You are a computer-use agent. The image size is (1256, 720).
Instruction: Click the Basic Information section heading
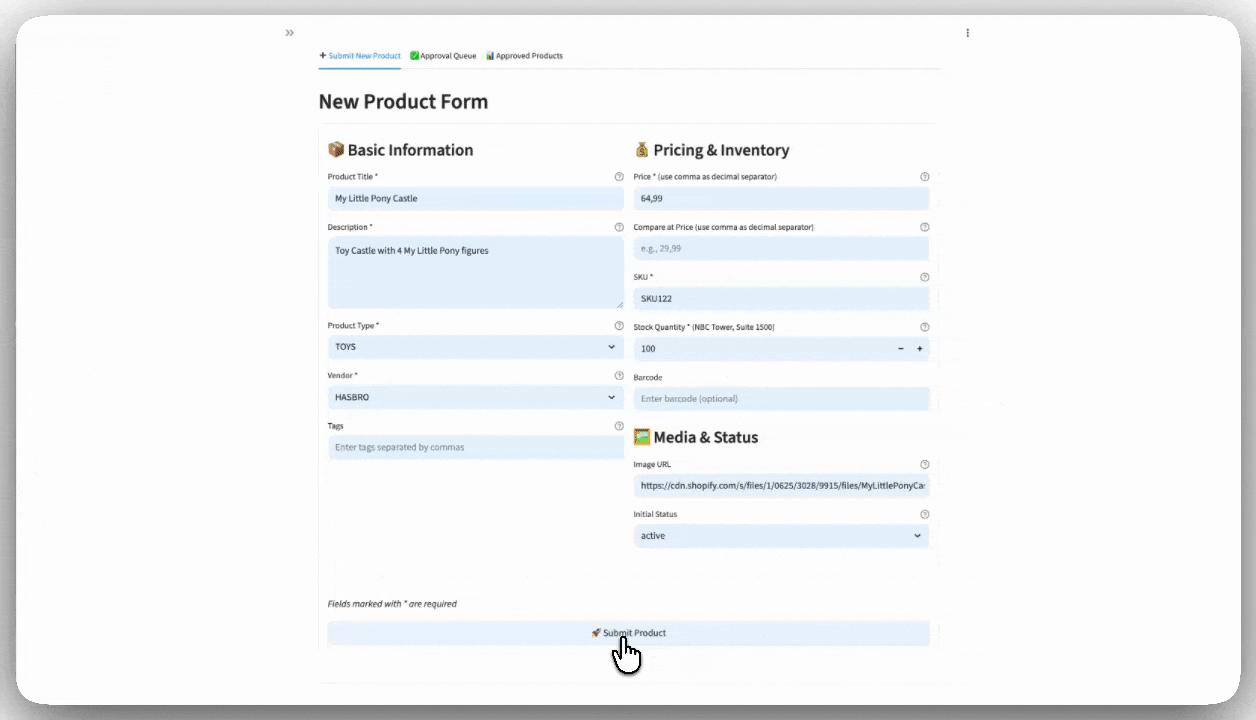coord(401,150)
